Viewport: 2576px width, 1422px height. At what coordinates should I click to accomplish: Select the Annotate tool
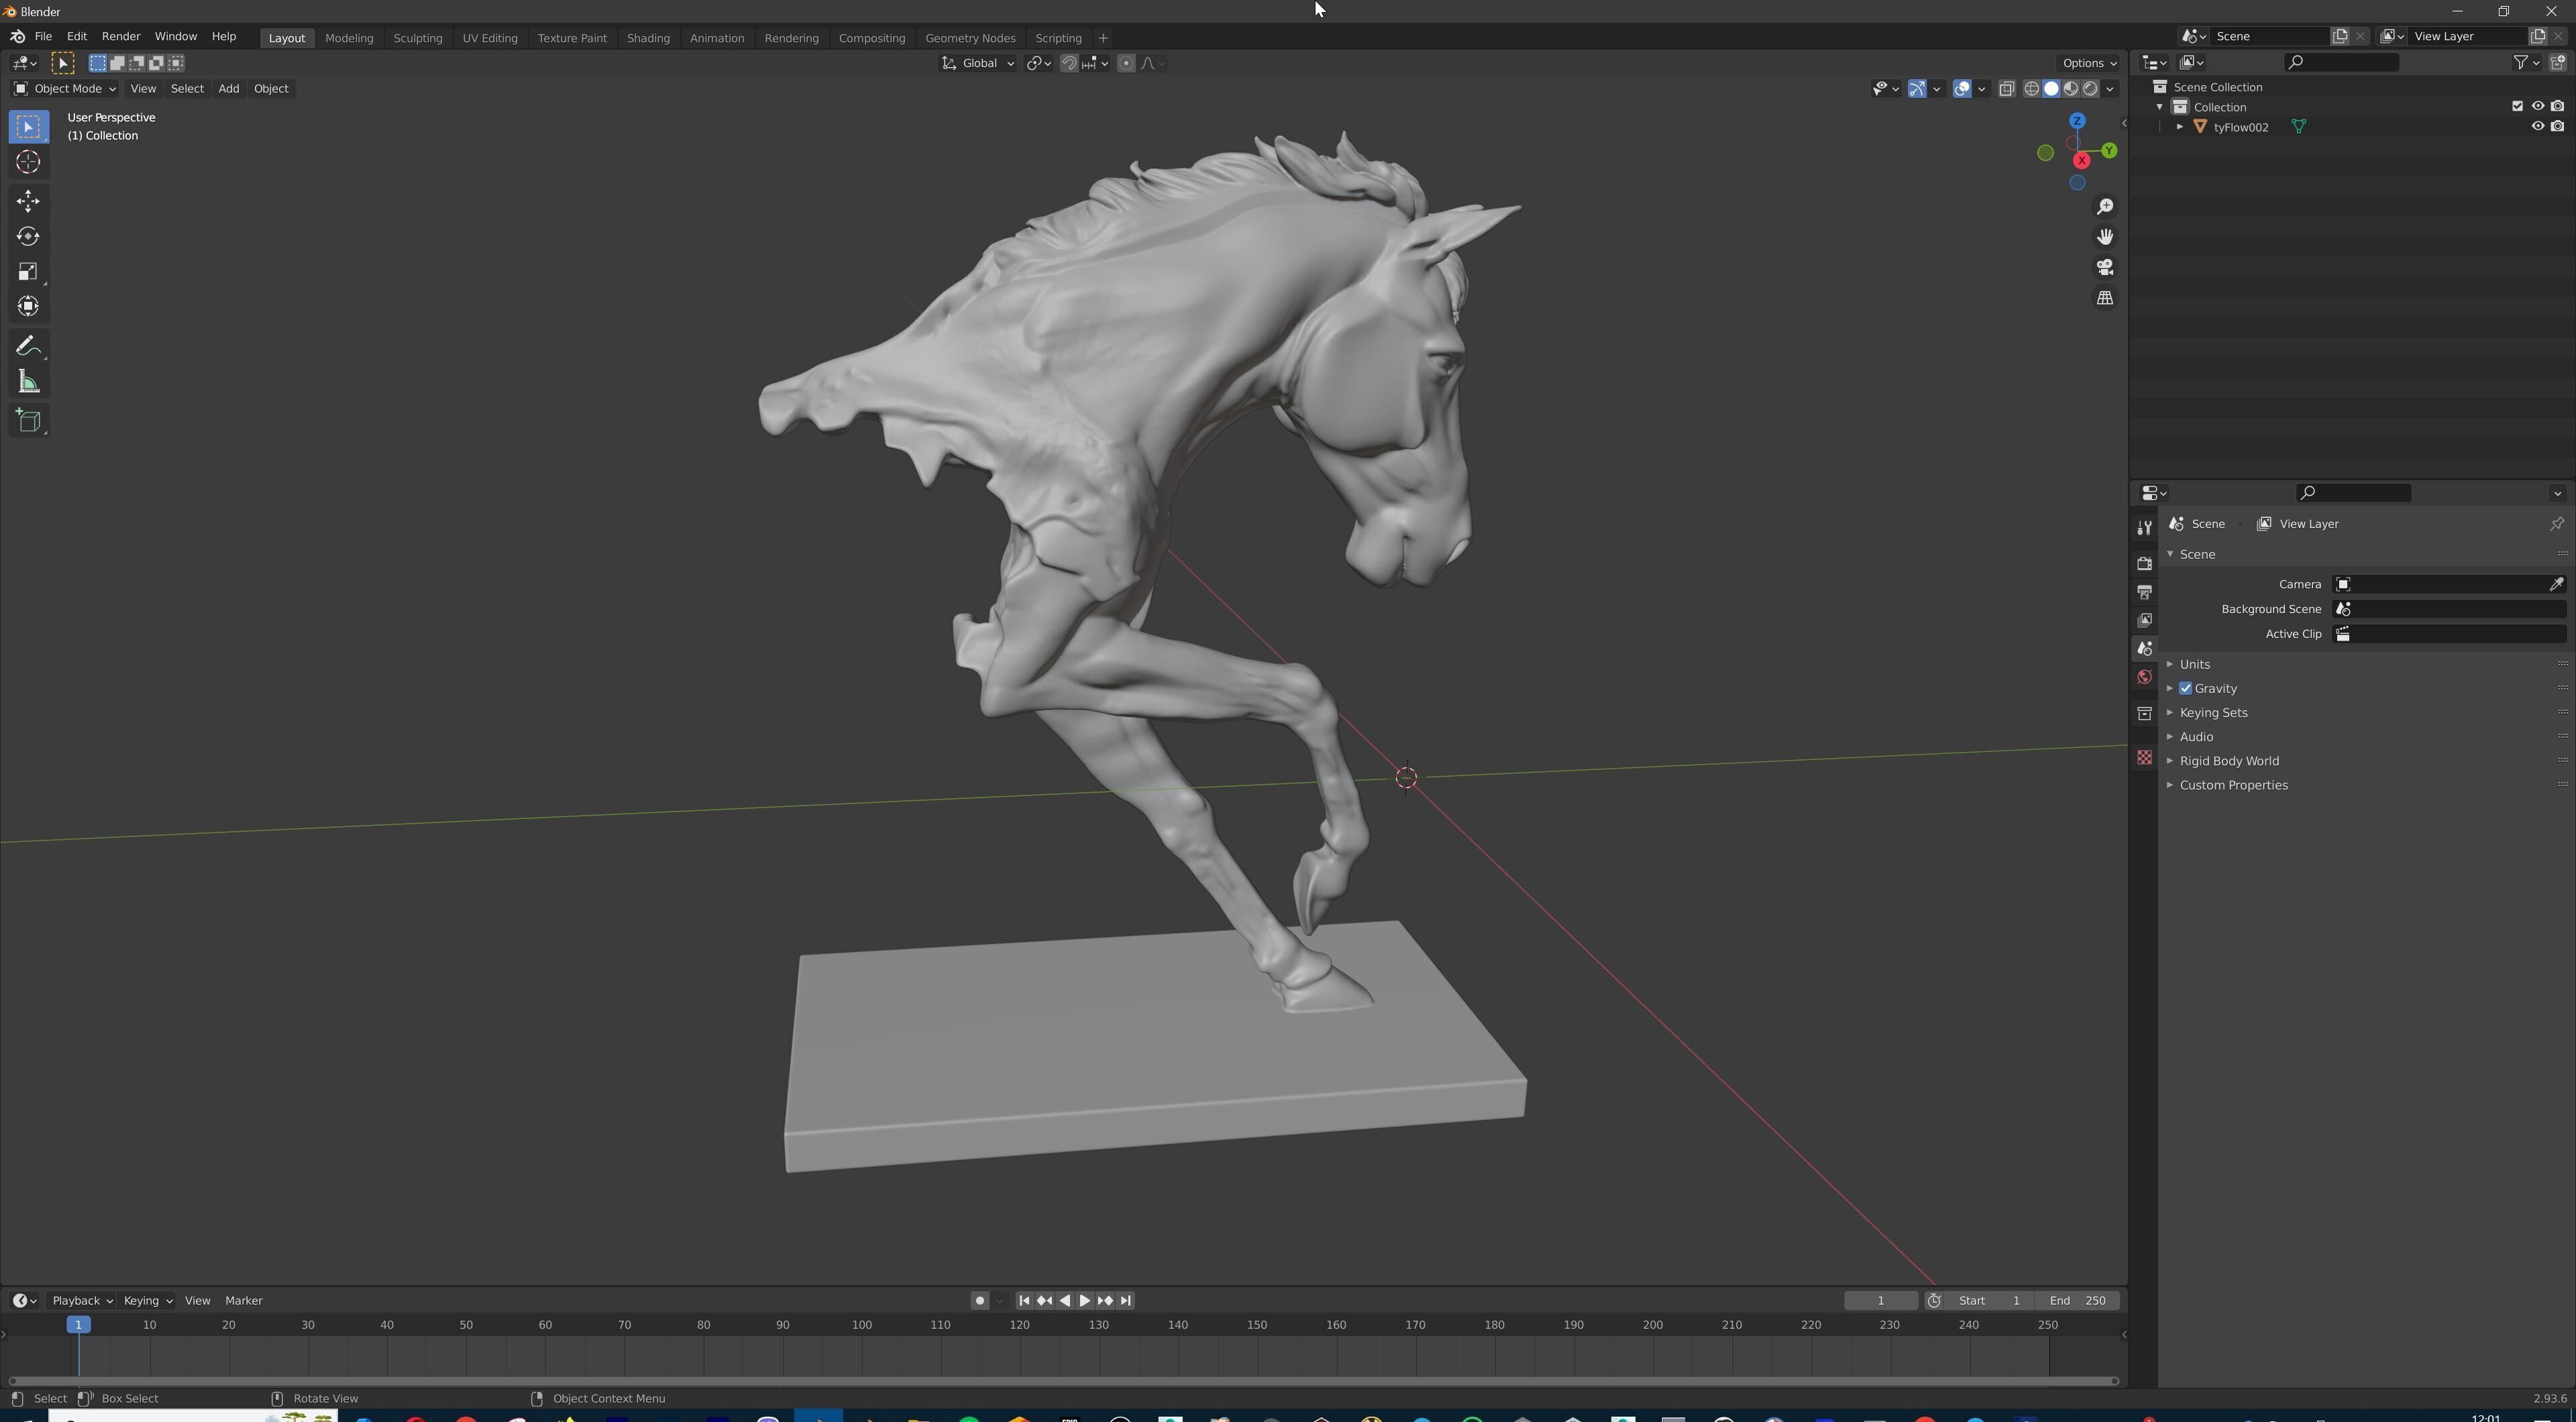point(28,346)
